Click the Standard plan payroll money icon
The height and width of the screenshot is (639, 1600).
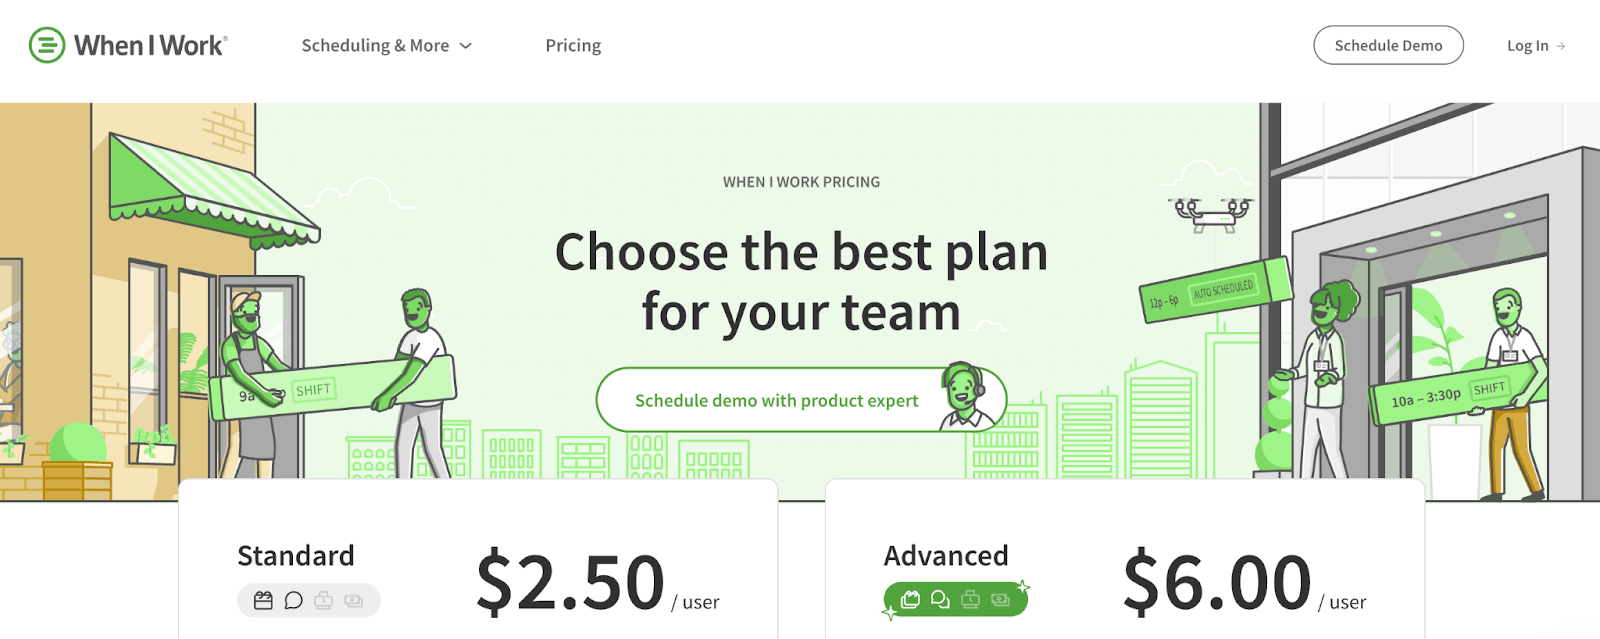(x=353, y=600)
